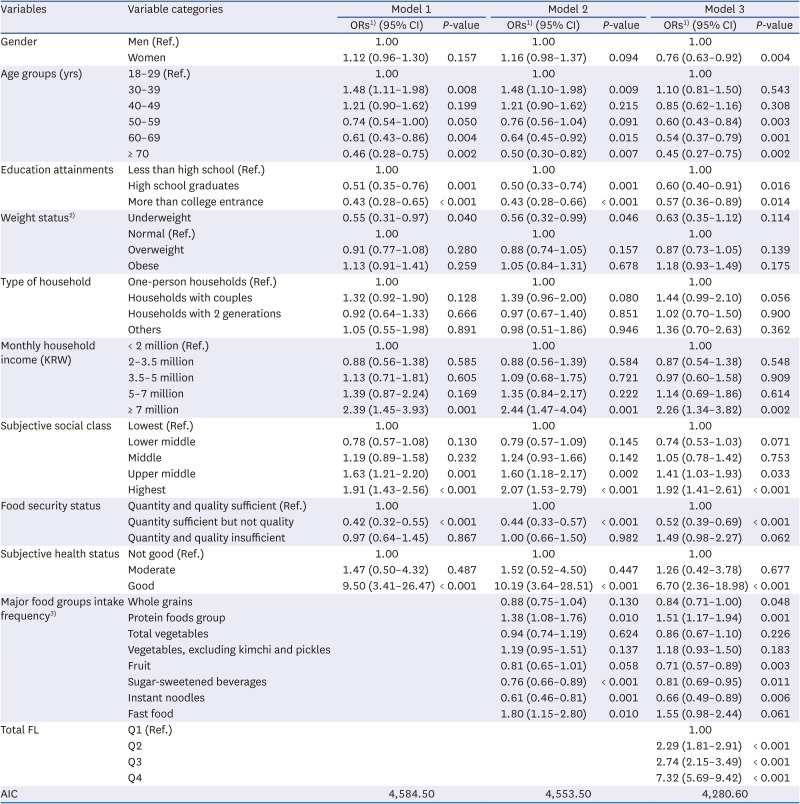Click 'More than college entrance' category

coord(195,202)
